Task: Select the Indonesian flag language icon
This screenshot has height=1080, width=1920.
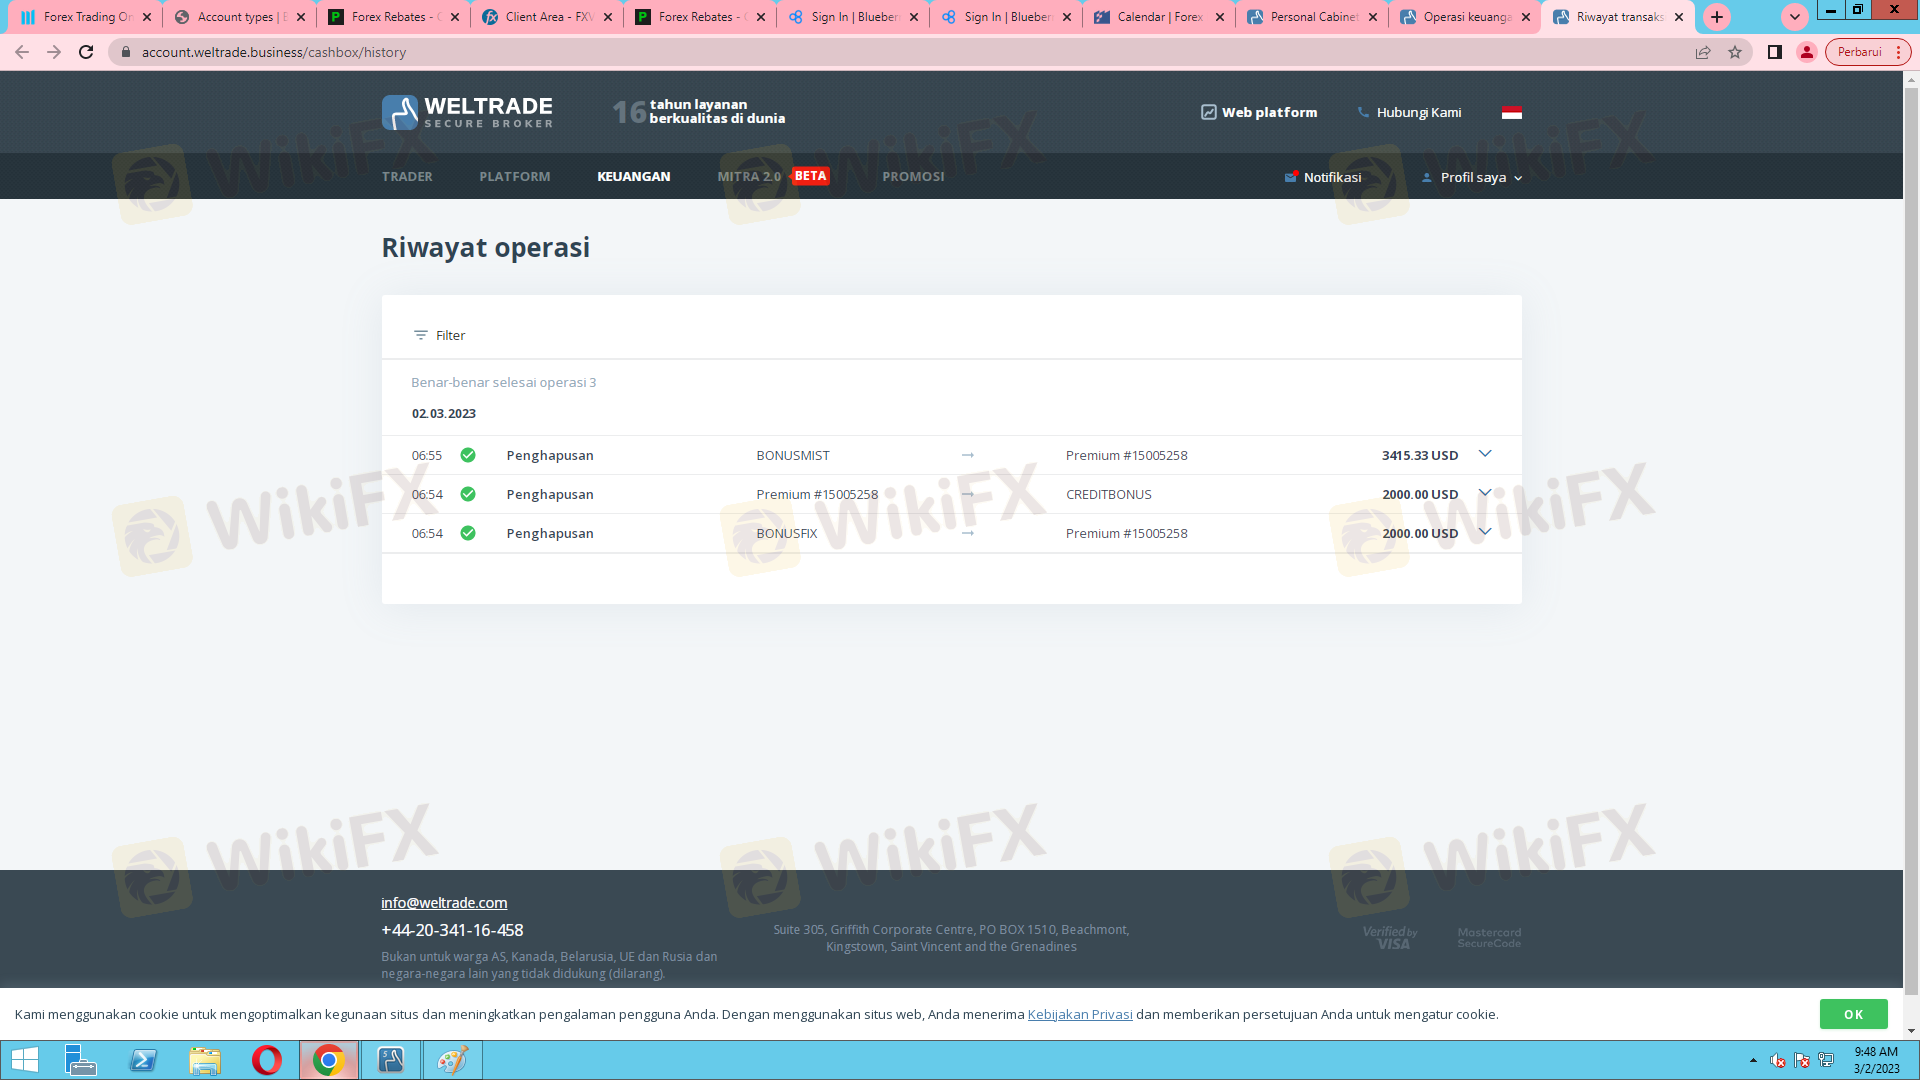Action: tap(1511, 112)
